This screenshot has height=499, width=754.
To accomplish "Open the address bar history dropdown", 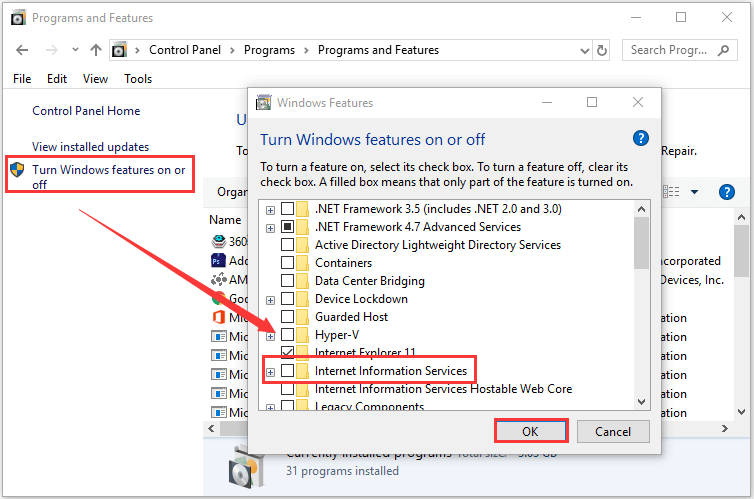I will (584, 50).
